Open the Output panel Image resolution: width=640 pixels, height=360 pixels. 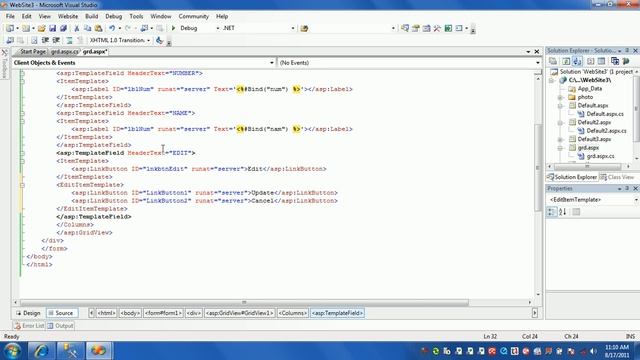point(60,326)
